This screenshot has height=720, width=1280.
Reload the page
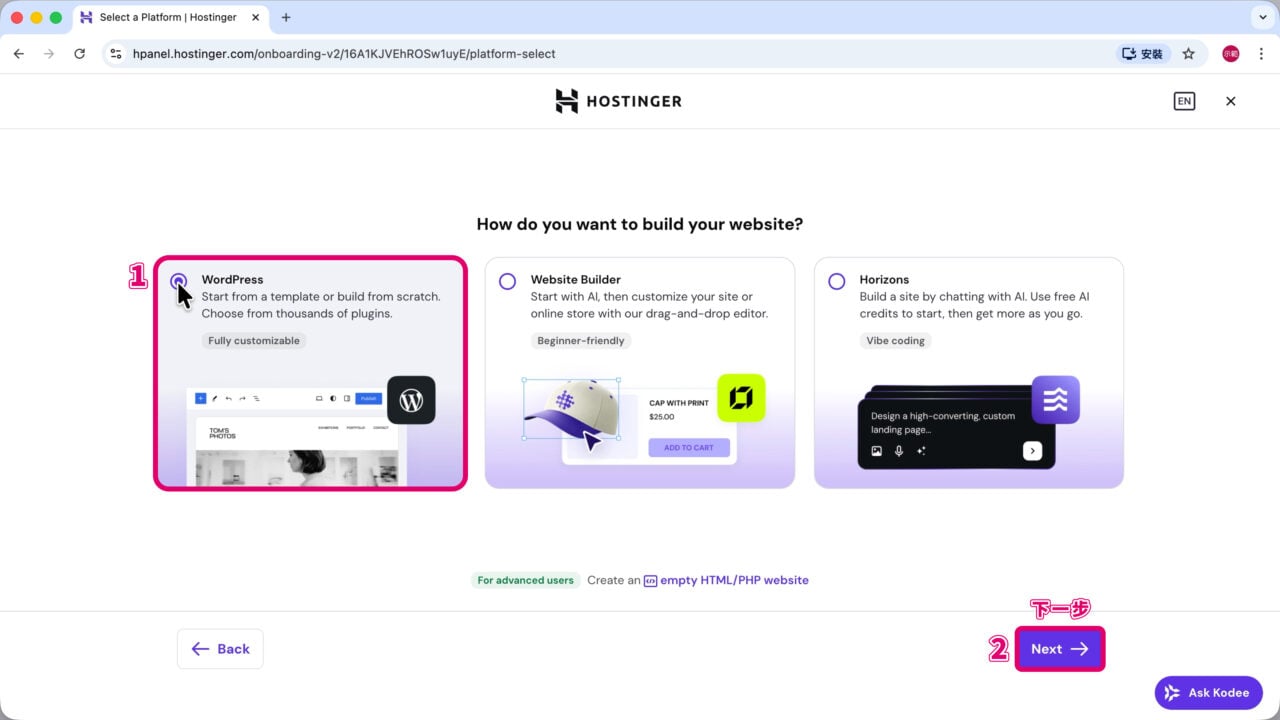[80, 54]
